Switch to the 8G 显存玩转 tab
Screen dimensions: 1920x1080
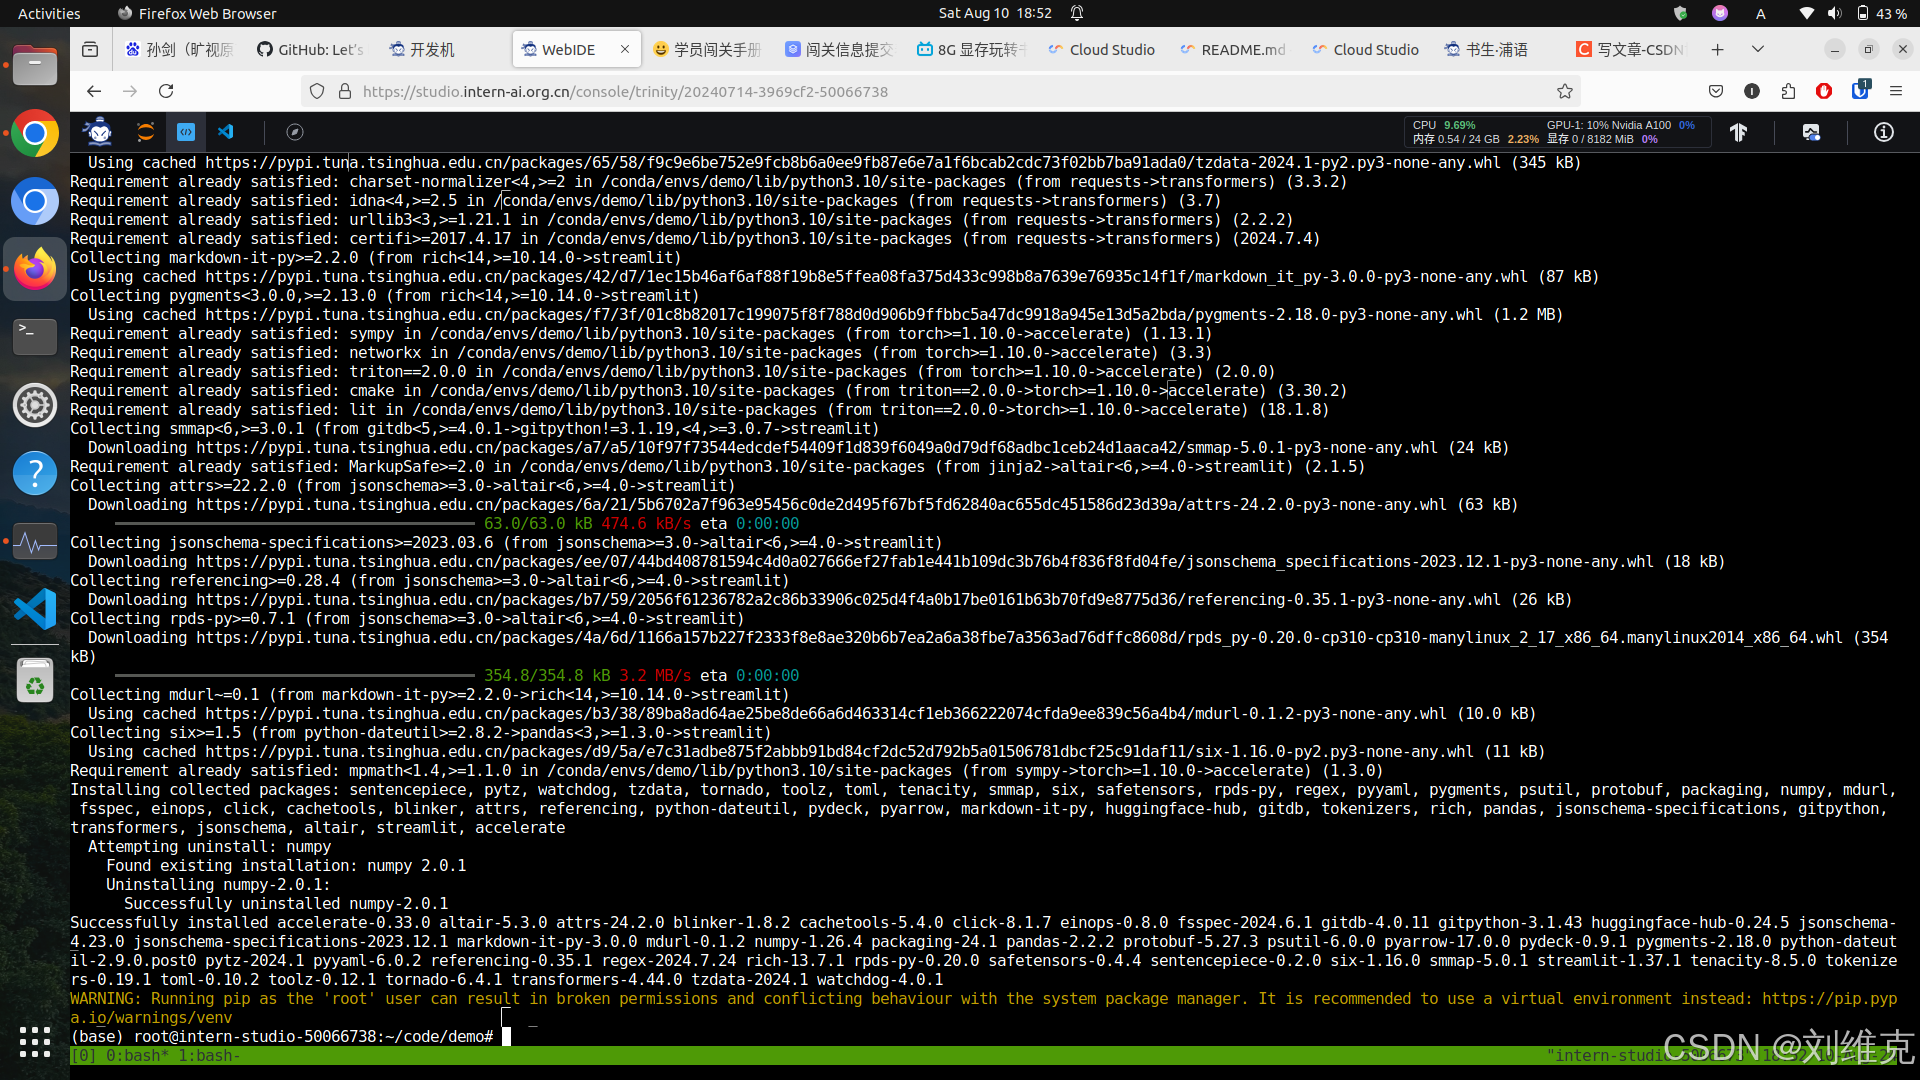click(x=971, y=49)
